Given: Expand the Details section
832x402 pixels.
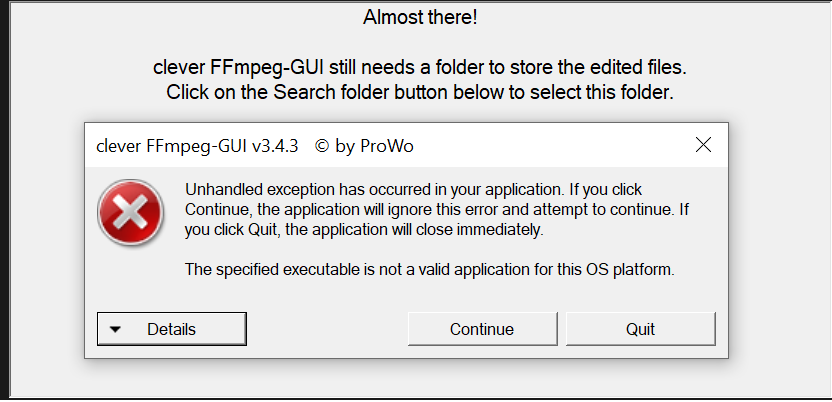Looking at the screenshot, I should (x=172, y=329).
